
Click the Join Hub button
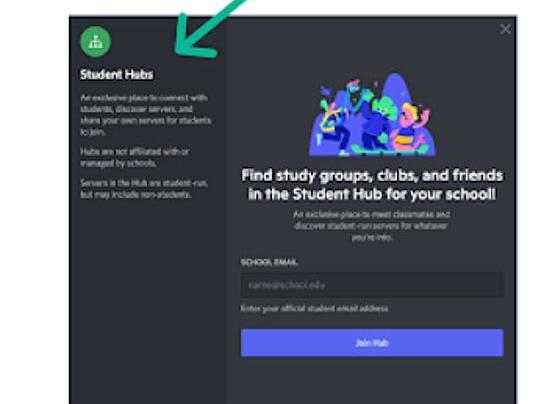click(372, 343)
